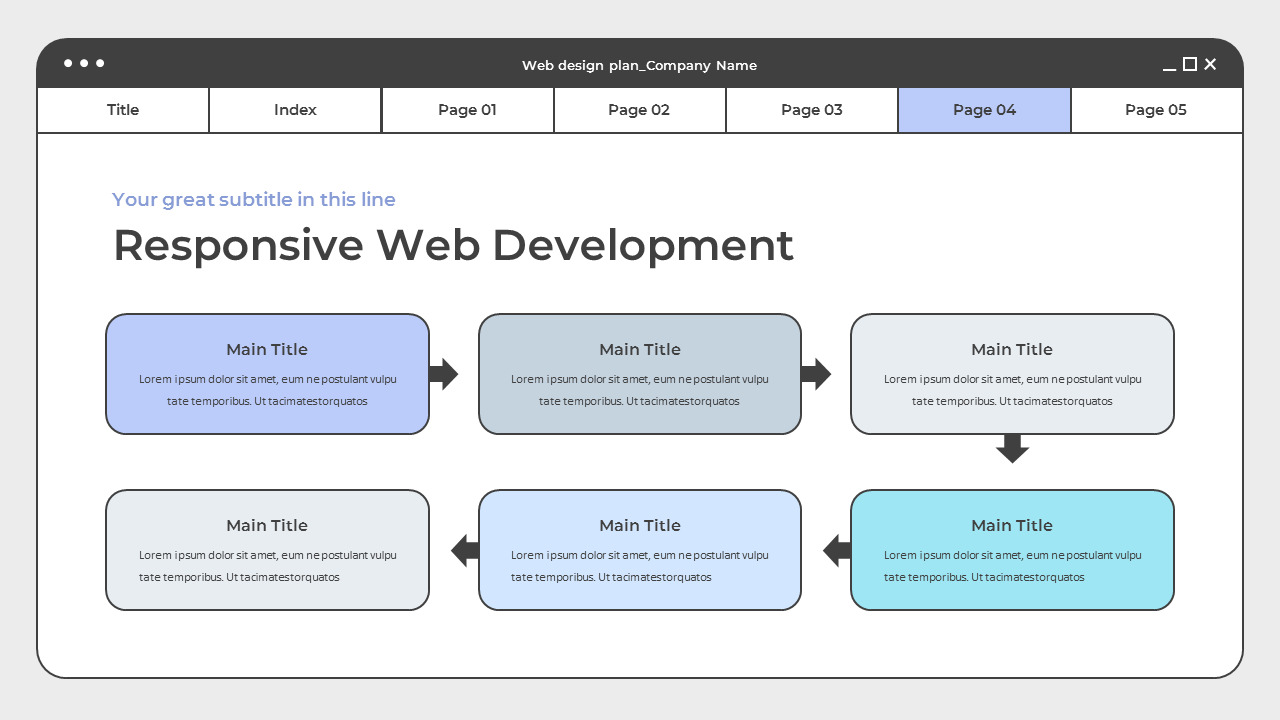Click the third traffic-light dot
Screen dimensions: 1280x720
coord(102,63)
